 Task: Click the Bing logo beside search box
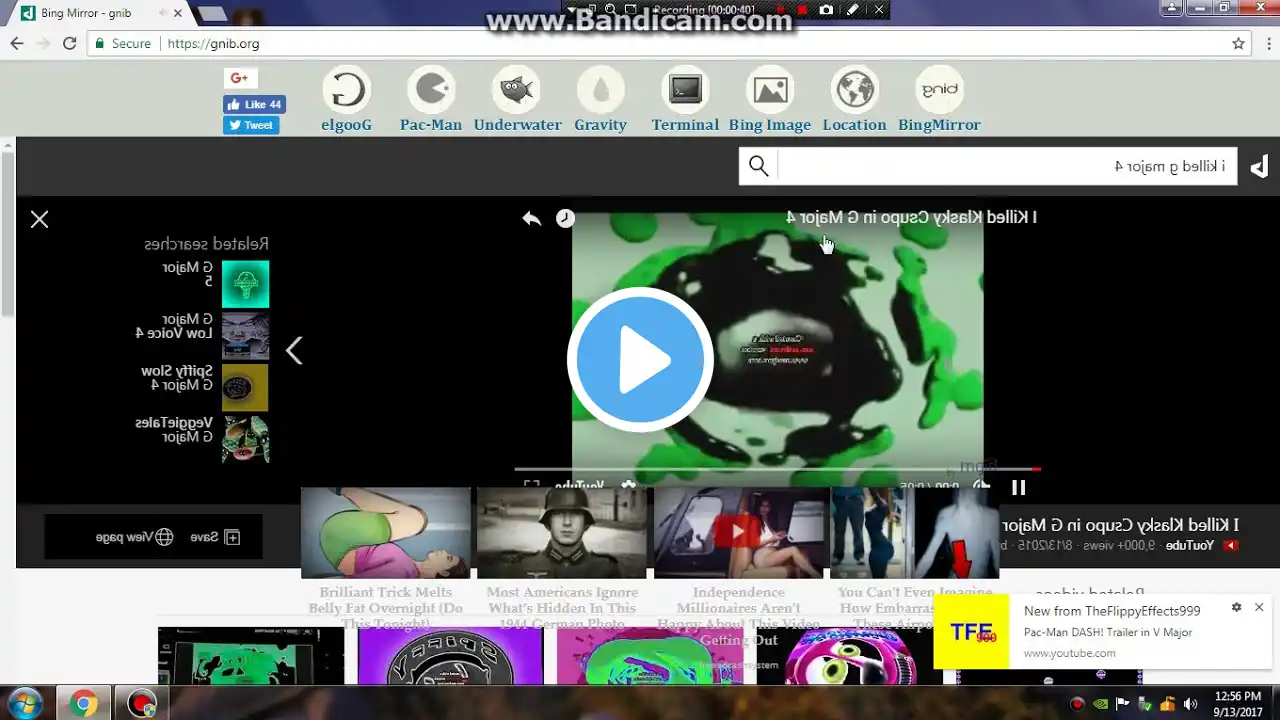coord(1259,166)
